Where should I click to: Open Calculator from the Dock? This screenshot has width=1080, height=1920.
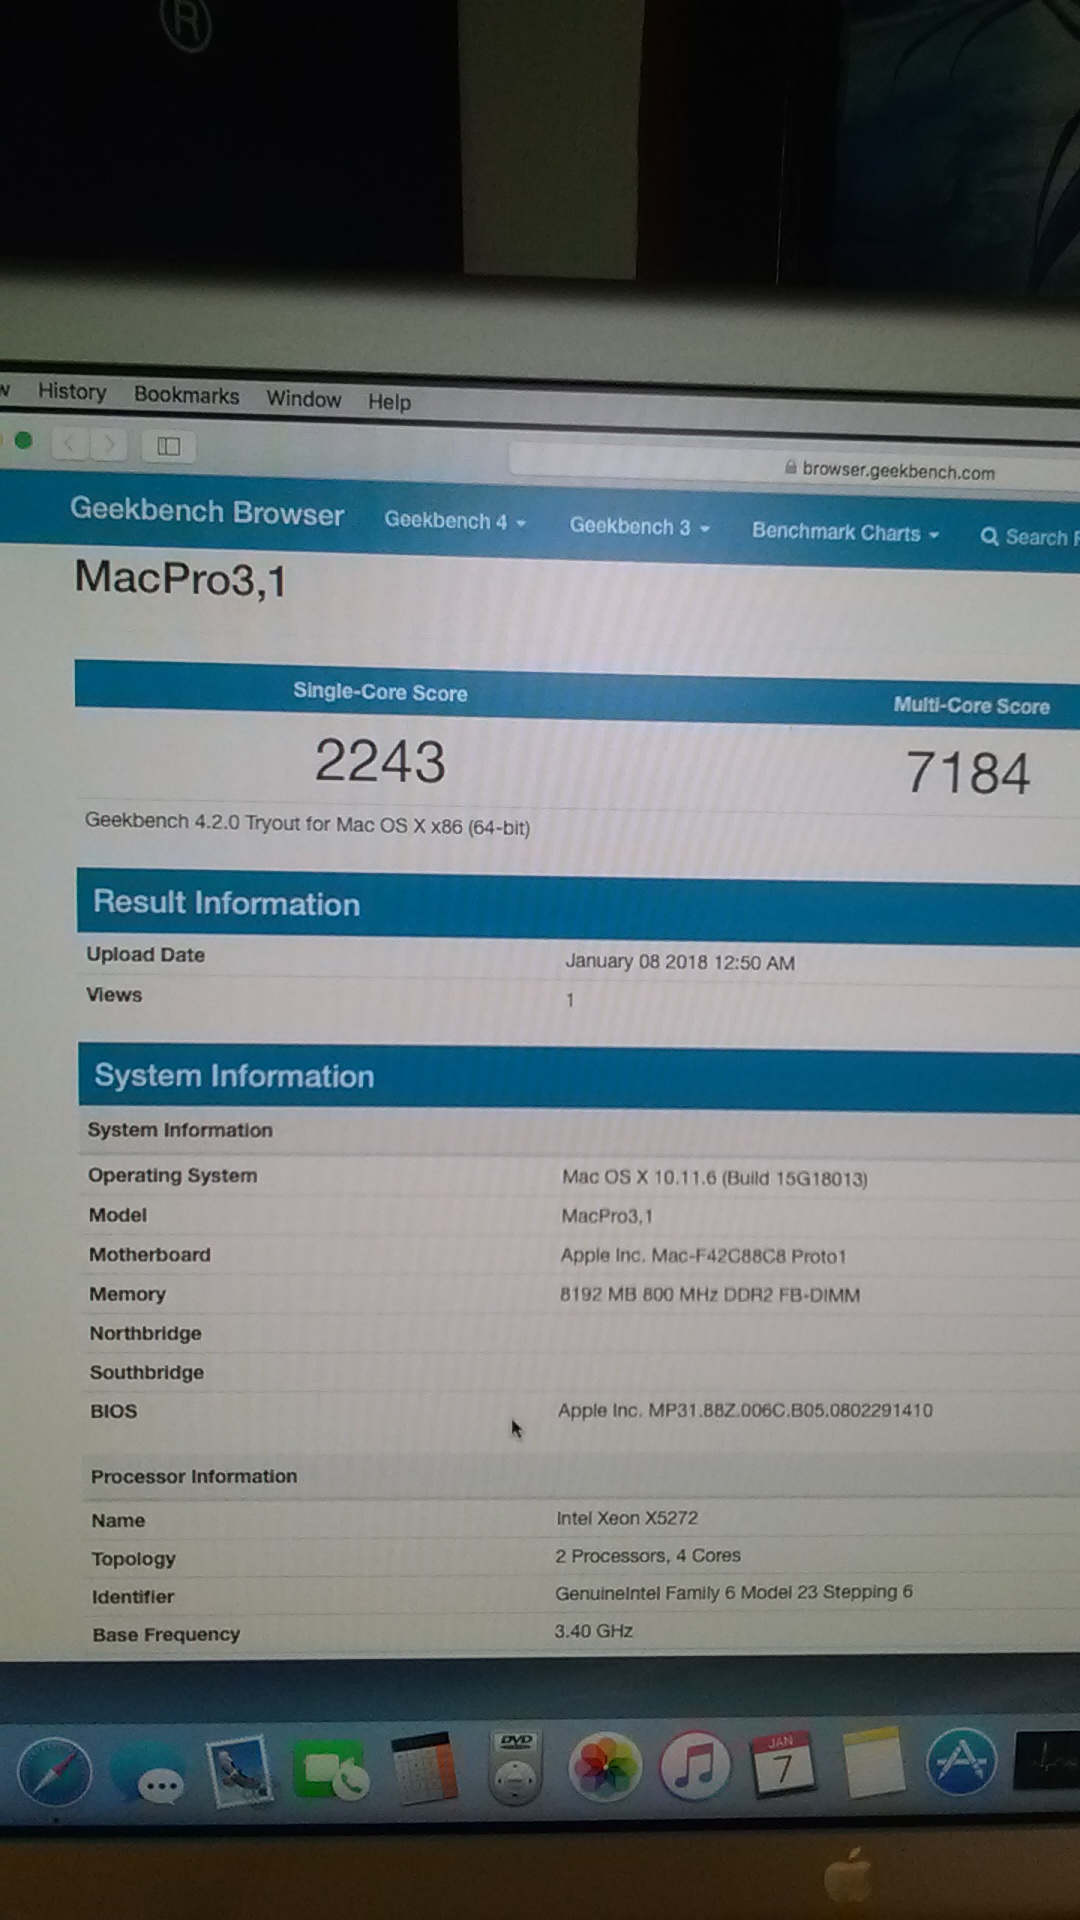pos(424,1768)
